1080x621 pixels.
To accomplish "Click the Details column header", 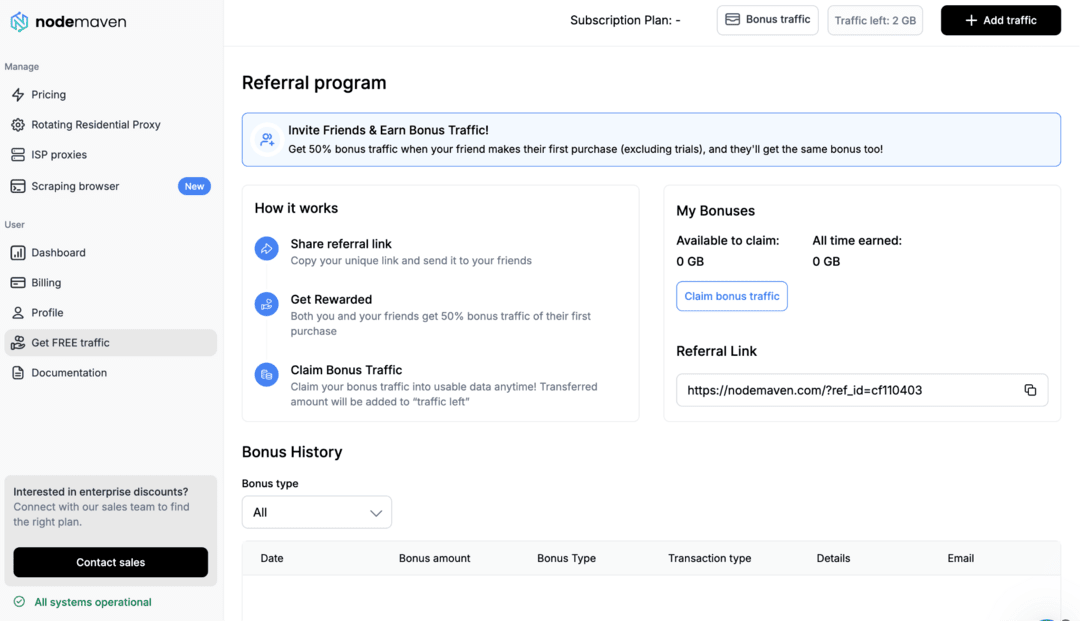I will (833, 558).
